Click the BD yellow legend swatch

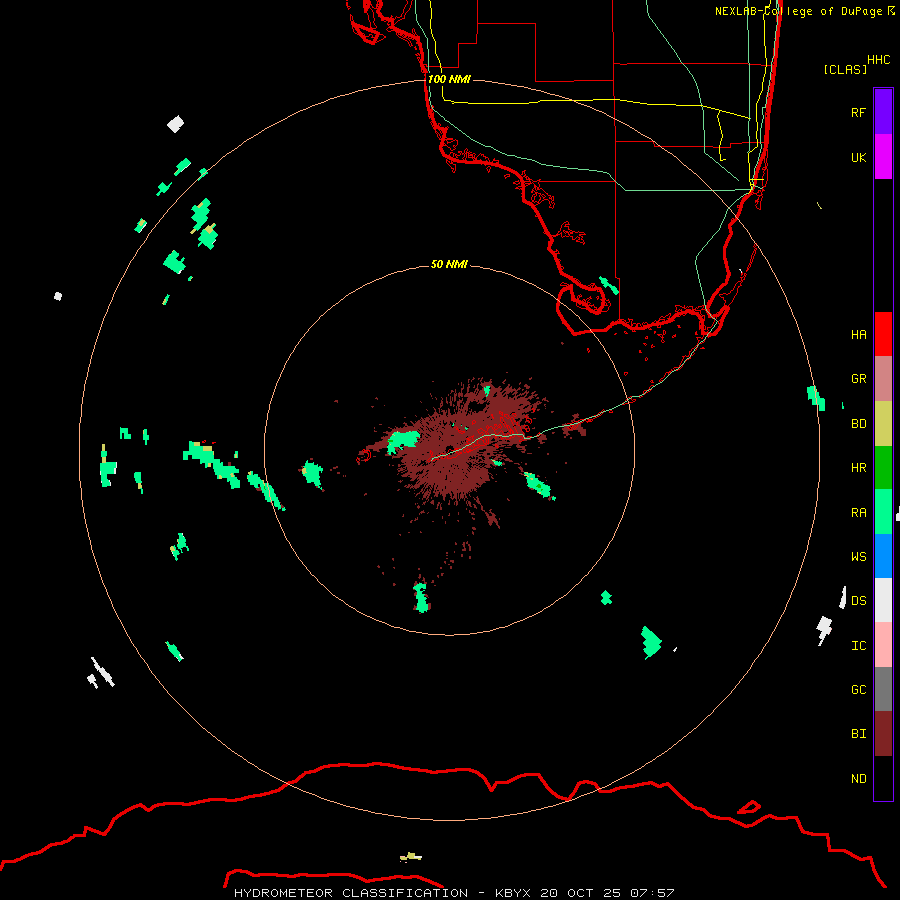pyautogui.click(x=883, y=424)
